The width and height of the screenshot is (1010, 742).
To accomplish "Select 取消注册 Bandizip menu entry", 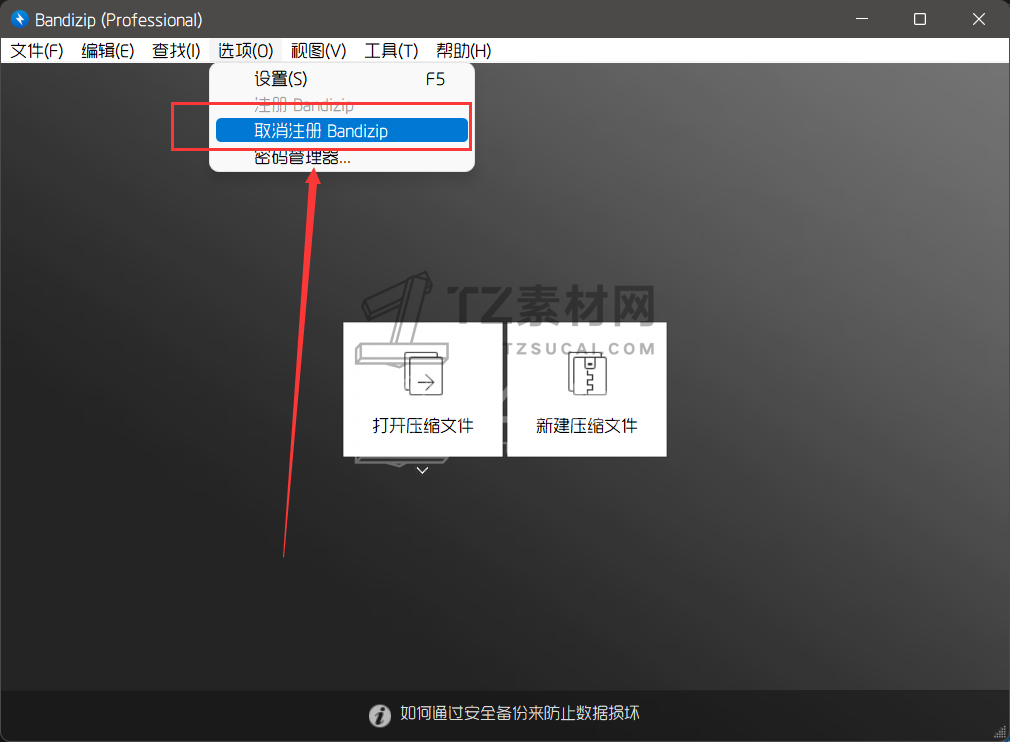I will pos(342,131).
